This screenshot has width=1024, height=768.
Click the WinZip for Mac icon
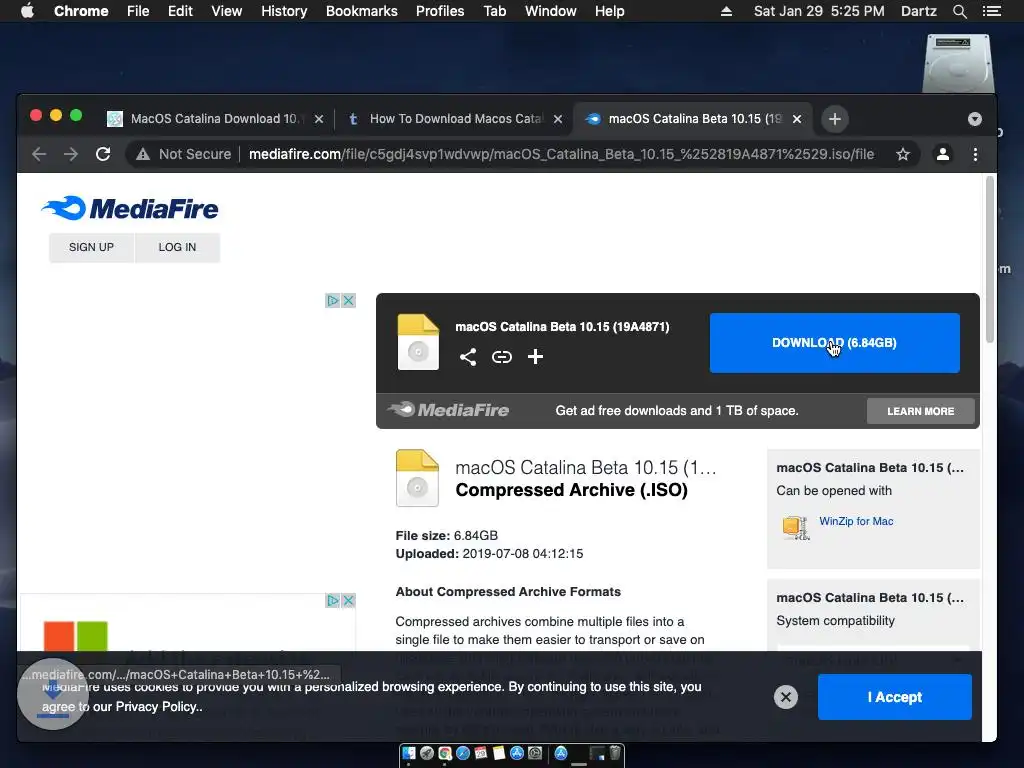(796, 527)
